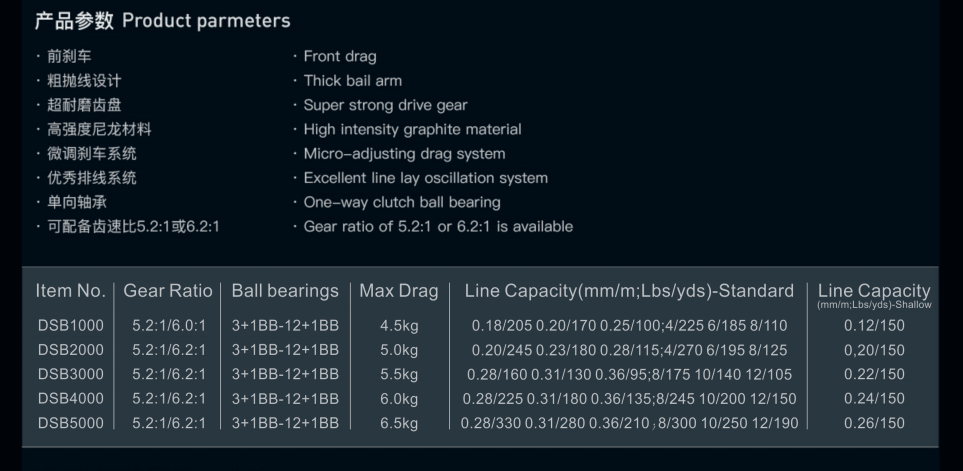Click the Ball bearings column header
963x471 pixels.
[x=285, y=291]
